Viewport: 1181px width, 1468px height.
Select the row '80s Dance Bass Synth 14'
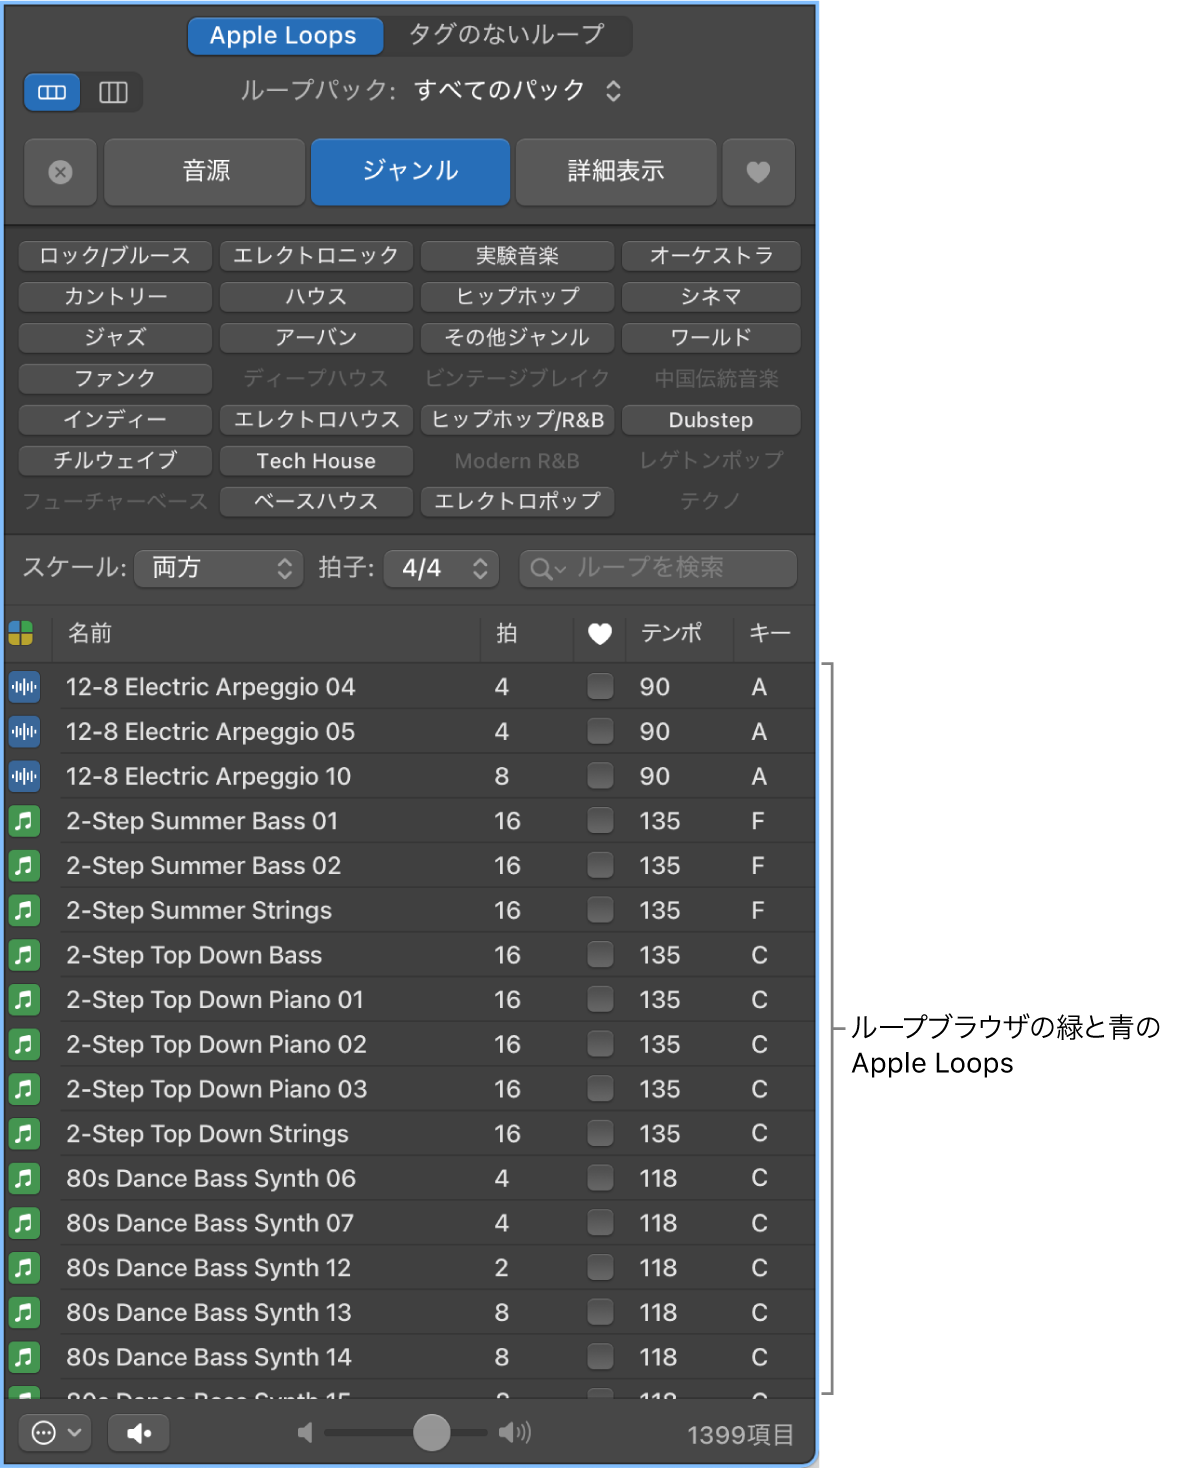pyautogui.click(x=410, y=1357)
